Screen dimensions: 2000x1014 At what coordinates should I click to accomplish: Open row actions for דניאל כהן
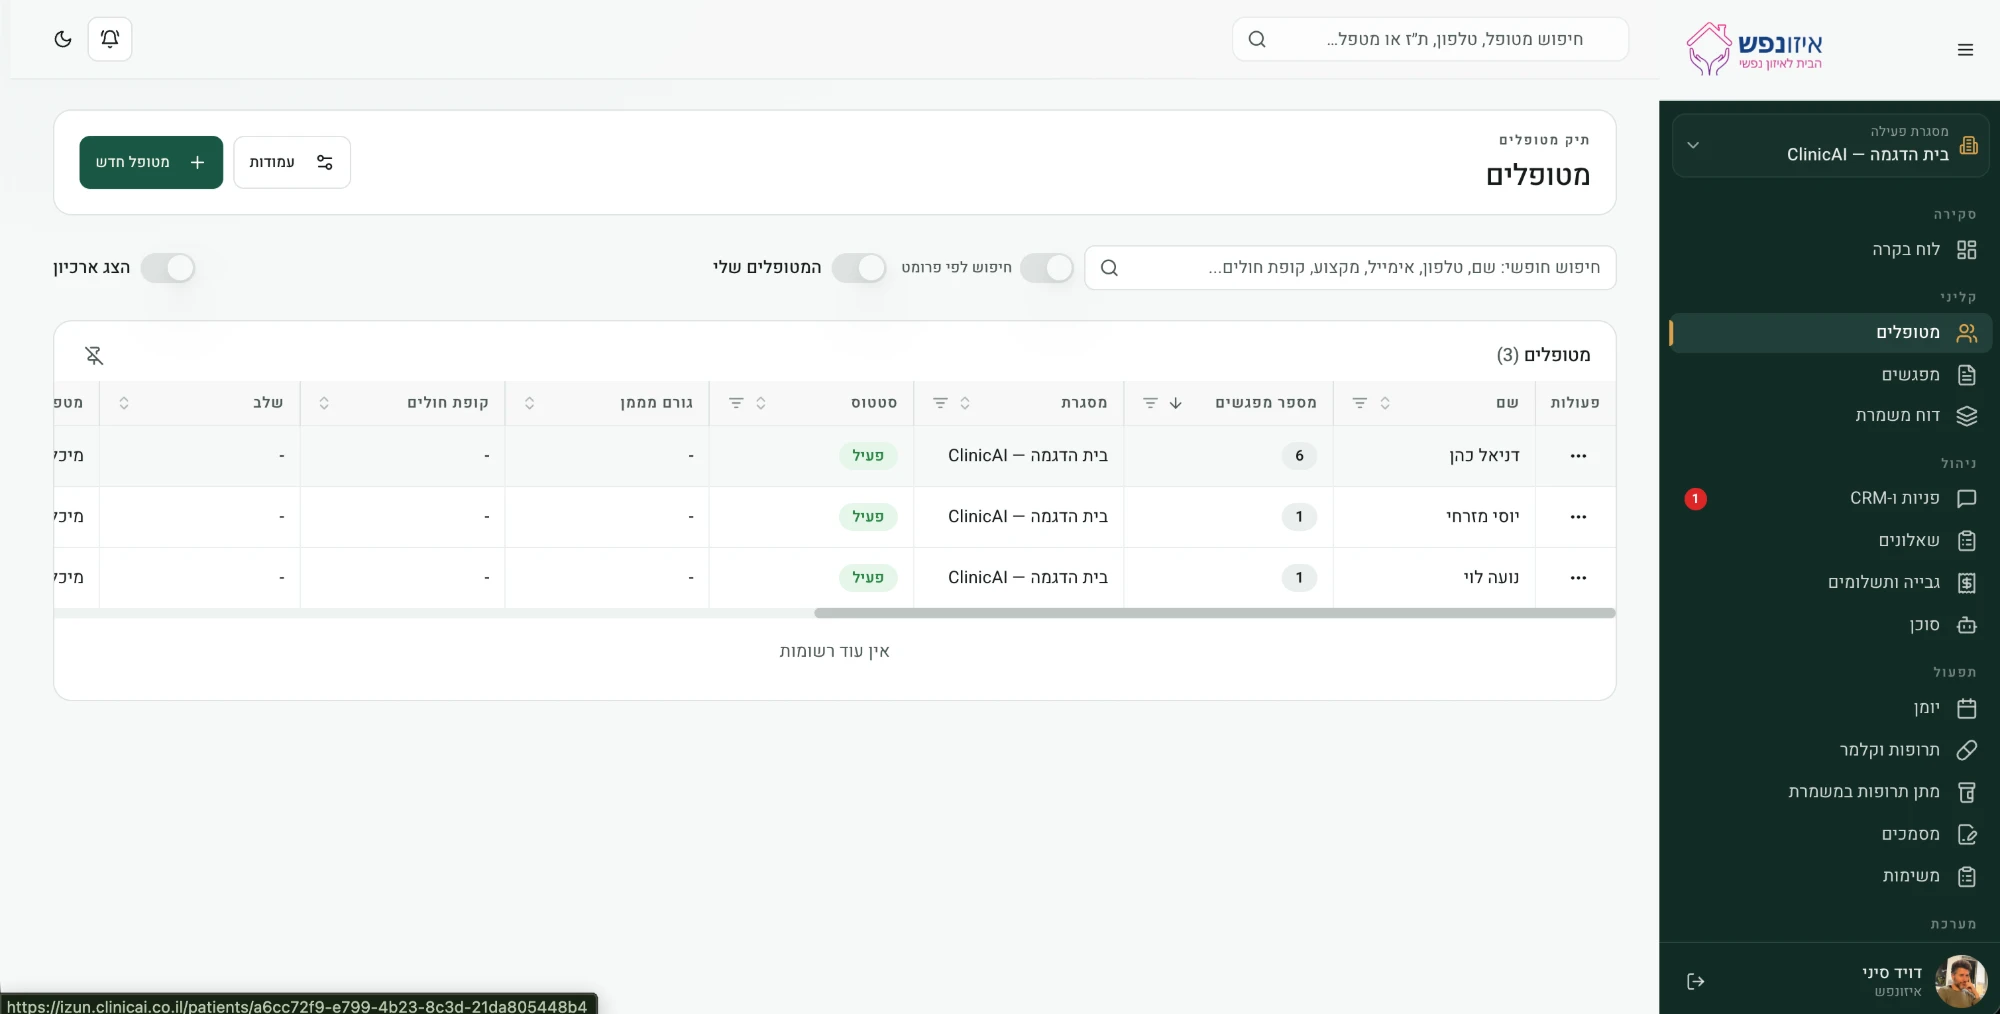(x=1578, y=456)
